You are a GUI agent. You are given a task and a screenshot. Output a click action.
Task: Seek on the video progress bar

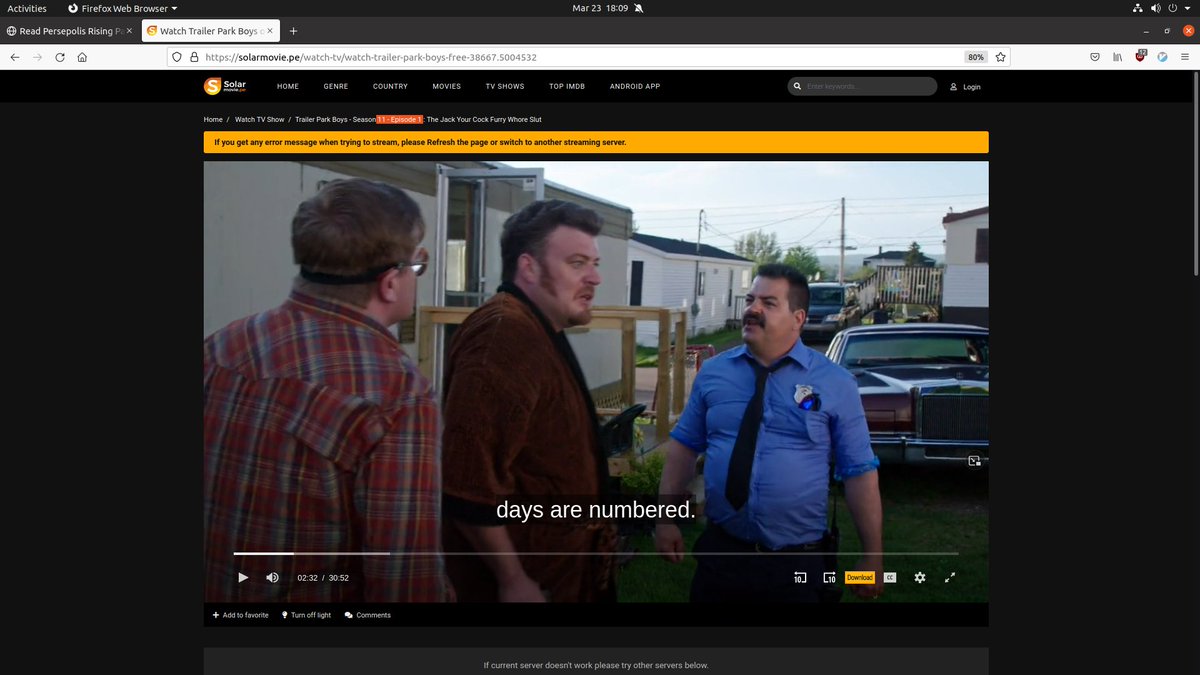(596, 553)
